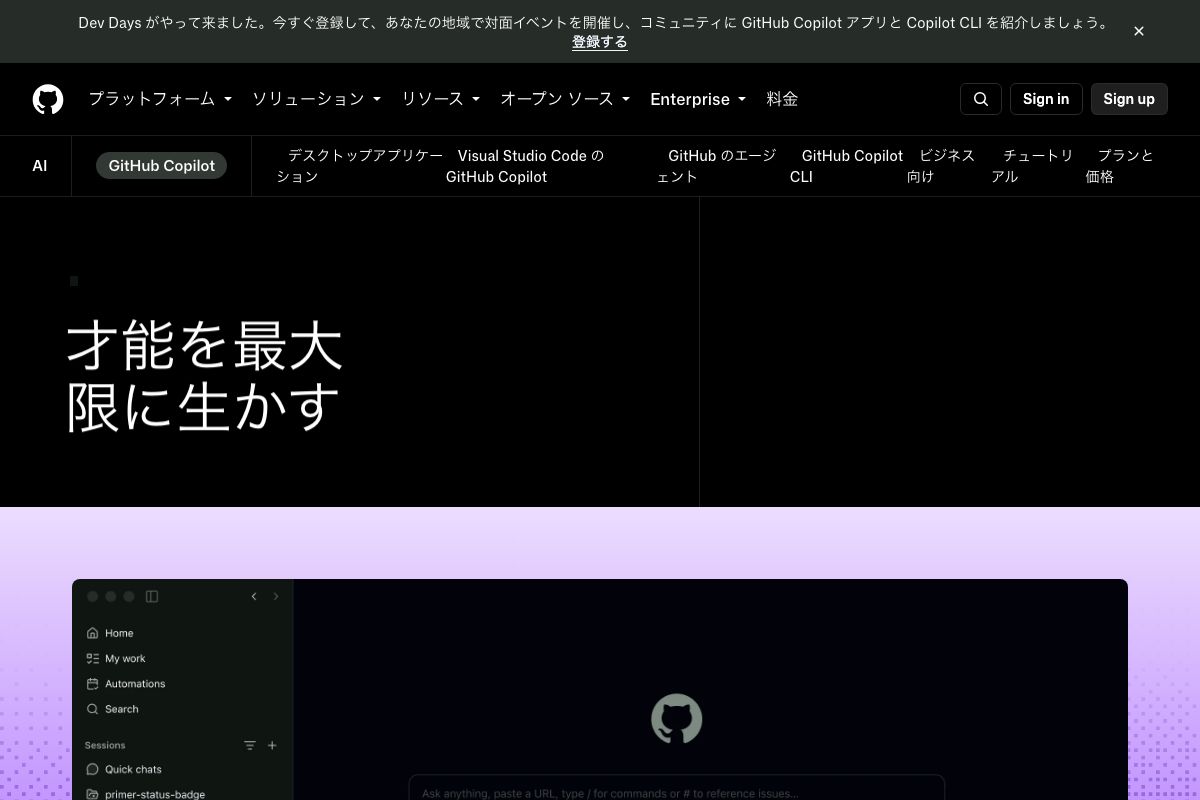Screen dimensions: 1200x800
Task: Click the primer-status-badge folder icon
Action: tap(93, 794)
